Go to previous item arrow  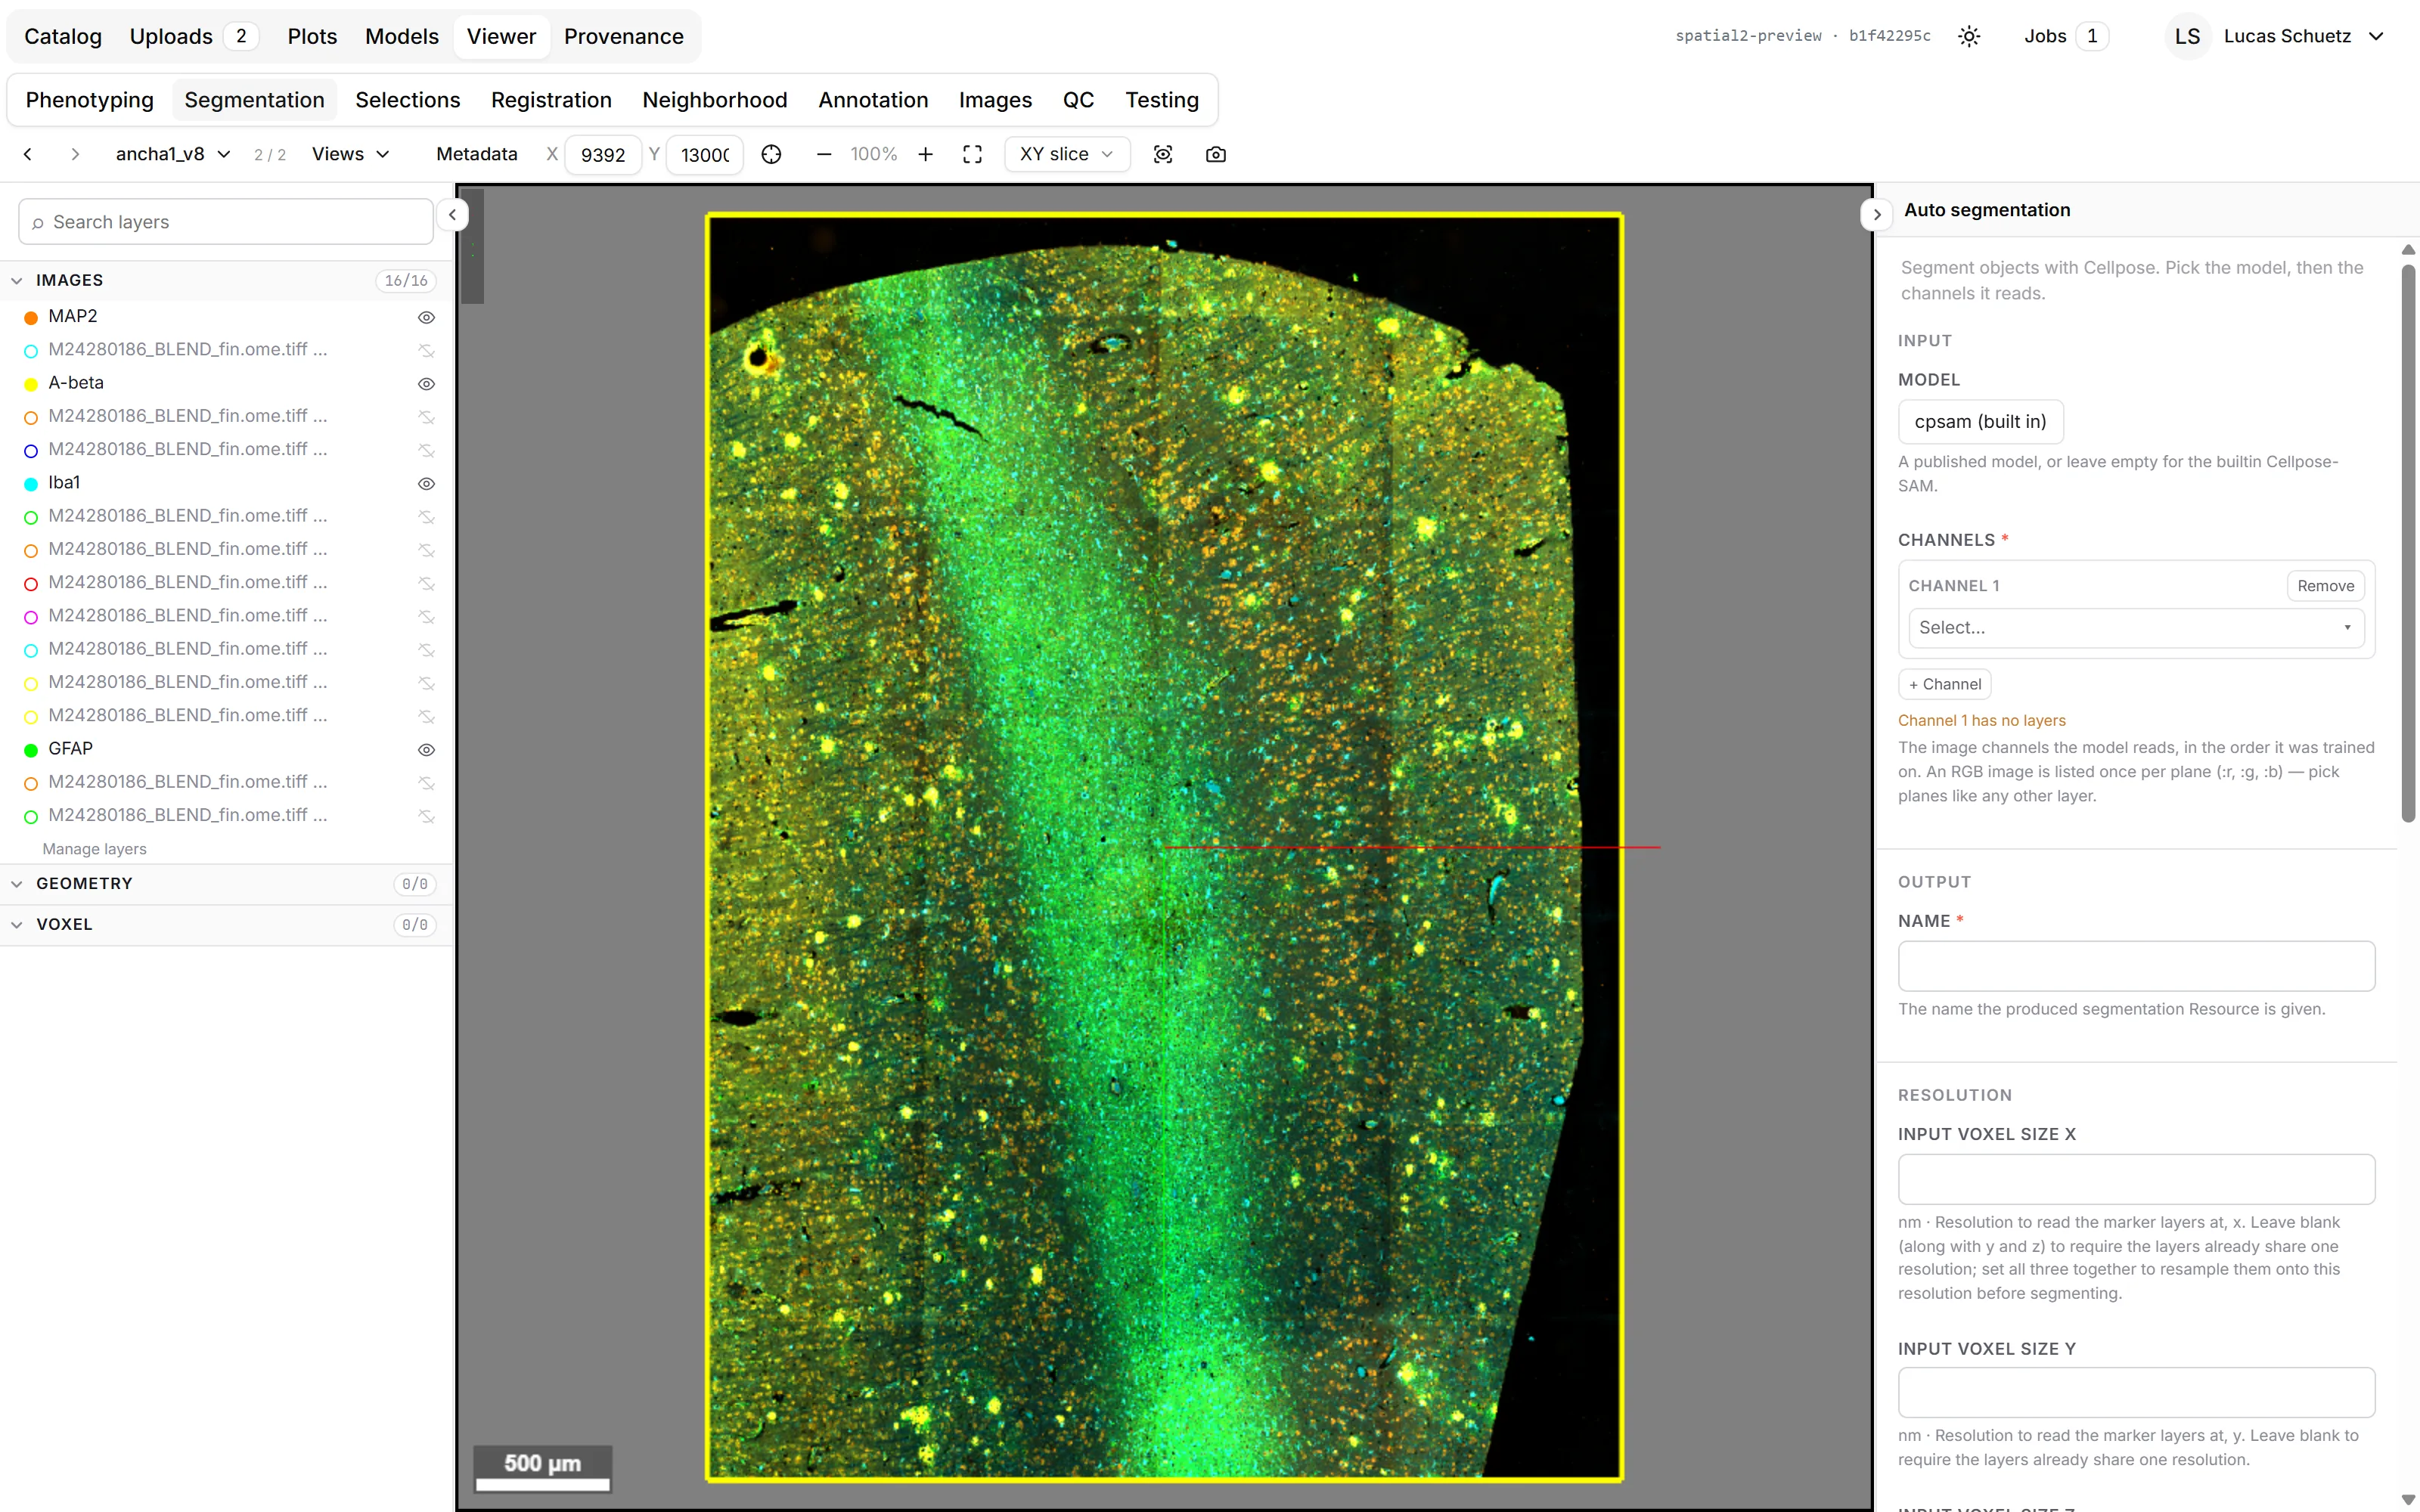tap(28, 154)
